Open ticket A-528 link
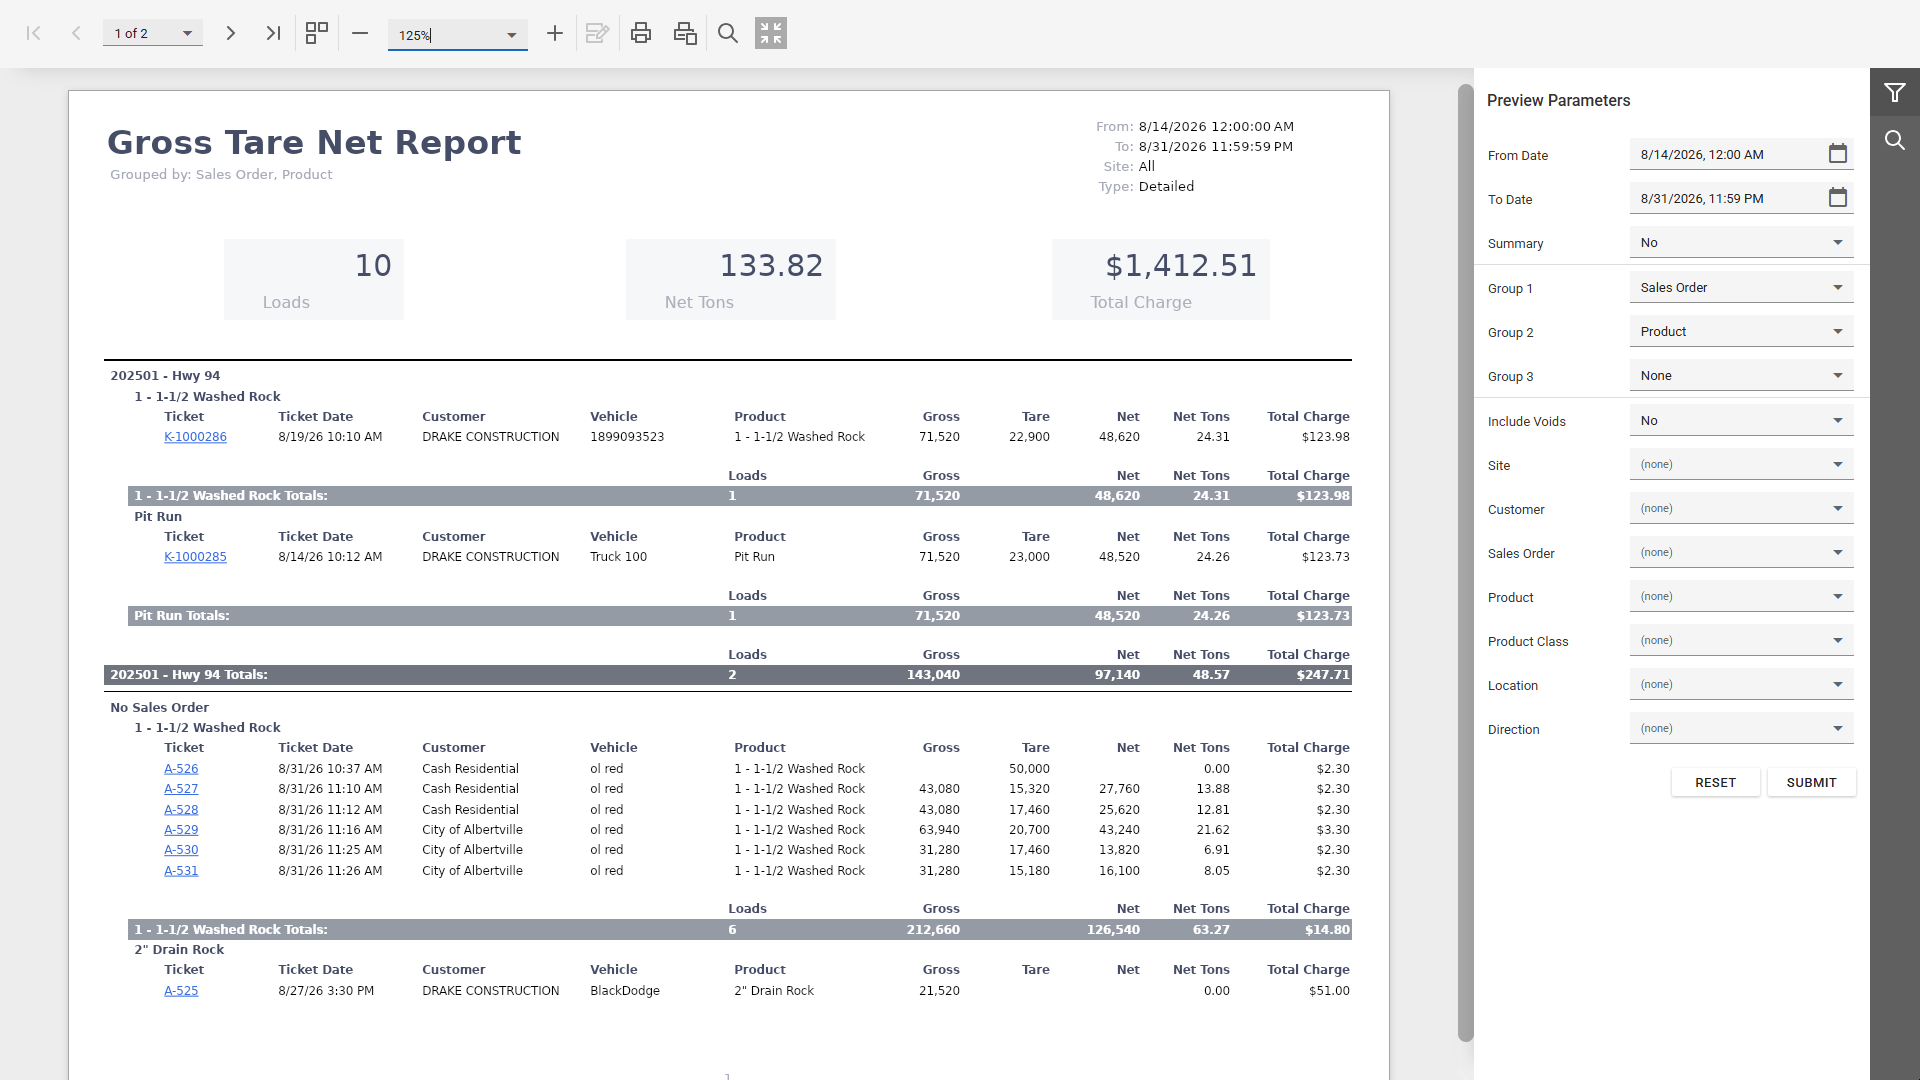This screenshot has width=1920, height=1080. 181,810
